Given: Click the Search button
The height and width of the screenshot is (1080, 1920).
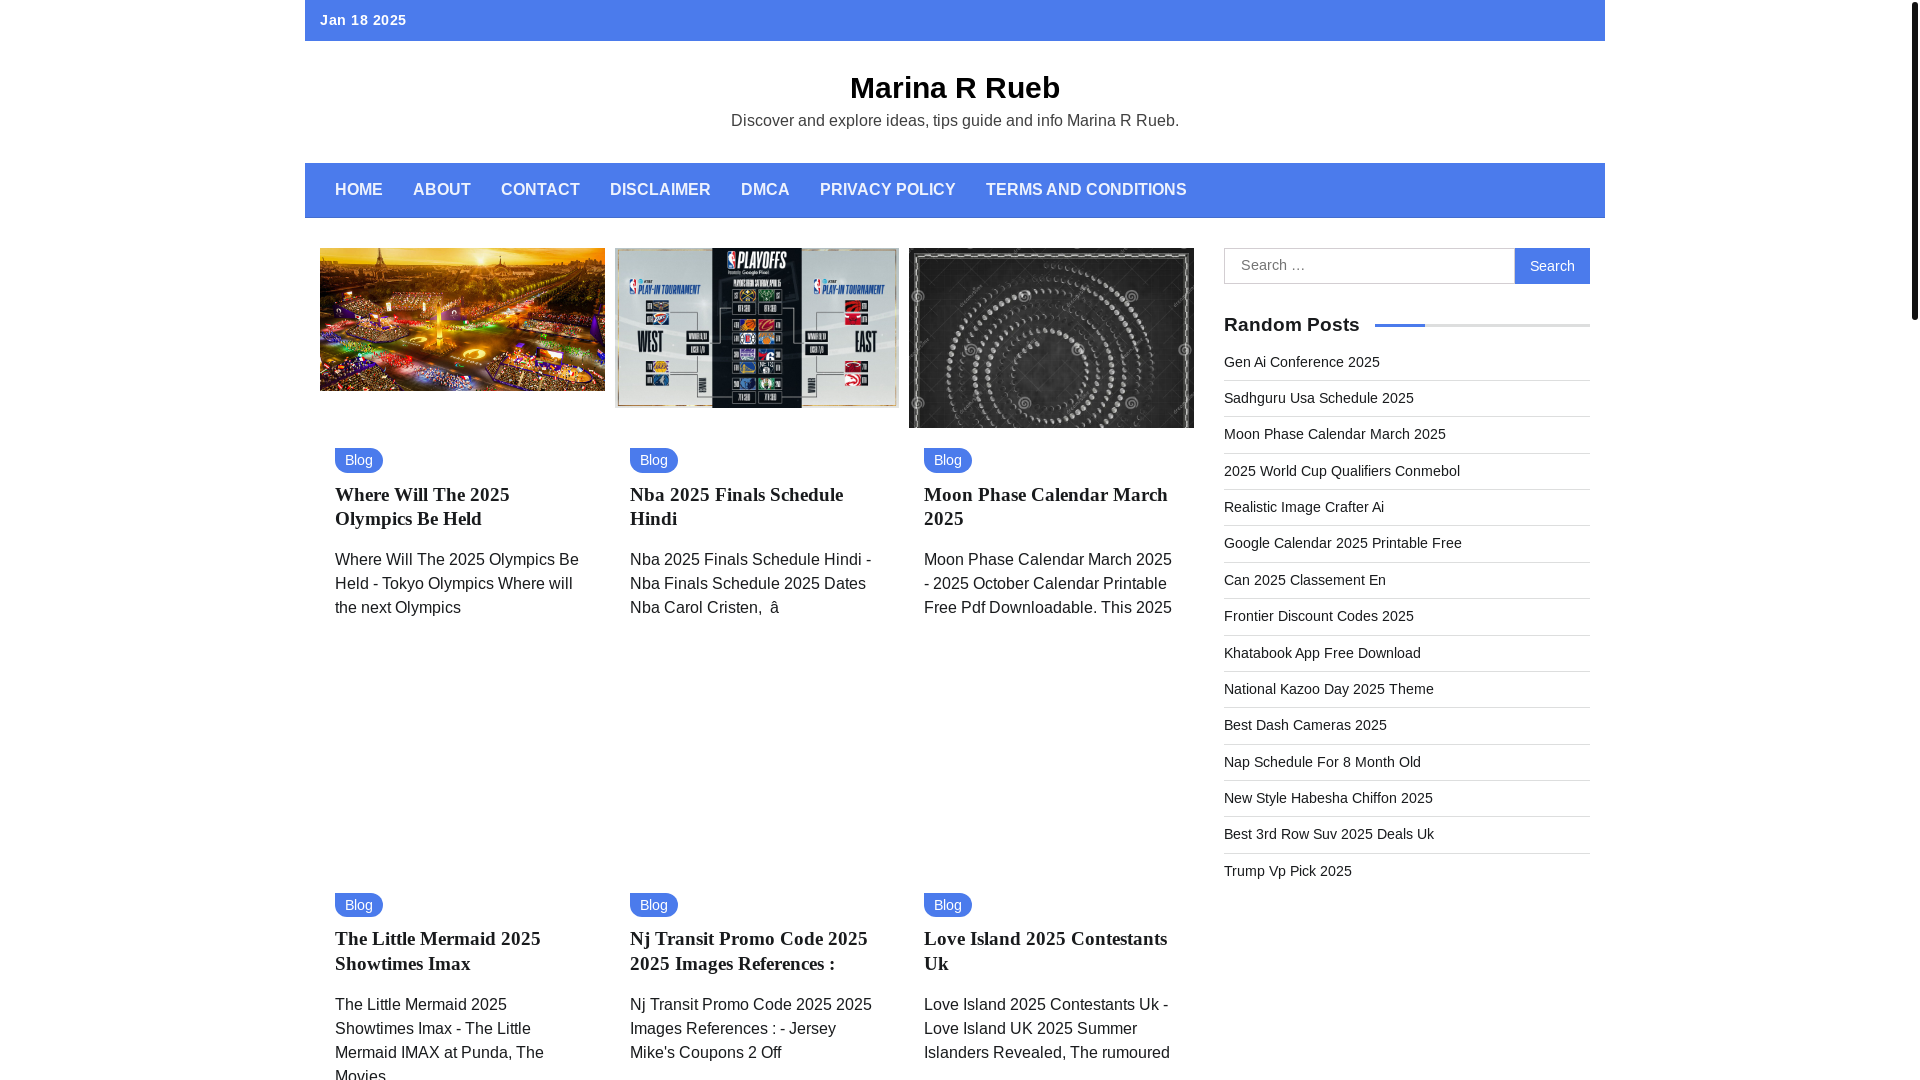Looking at the screenshot, I should click(1552, 266).
